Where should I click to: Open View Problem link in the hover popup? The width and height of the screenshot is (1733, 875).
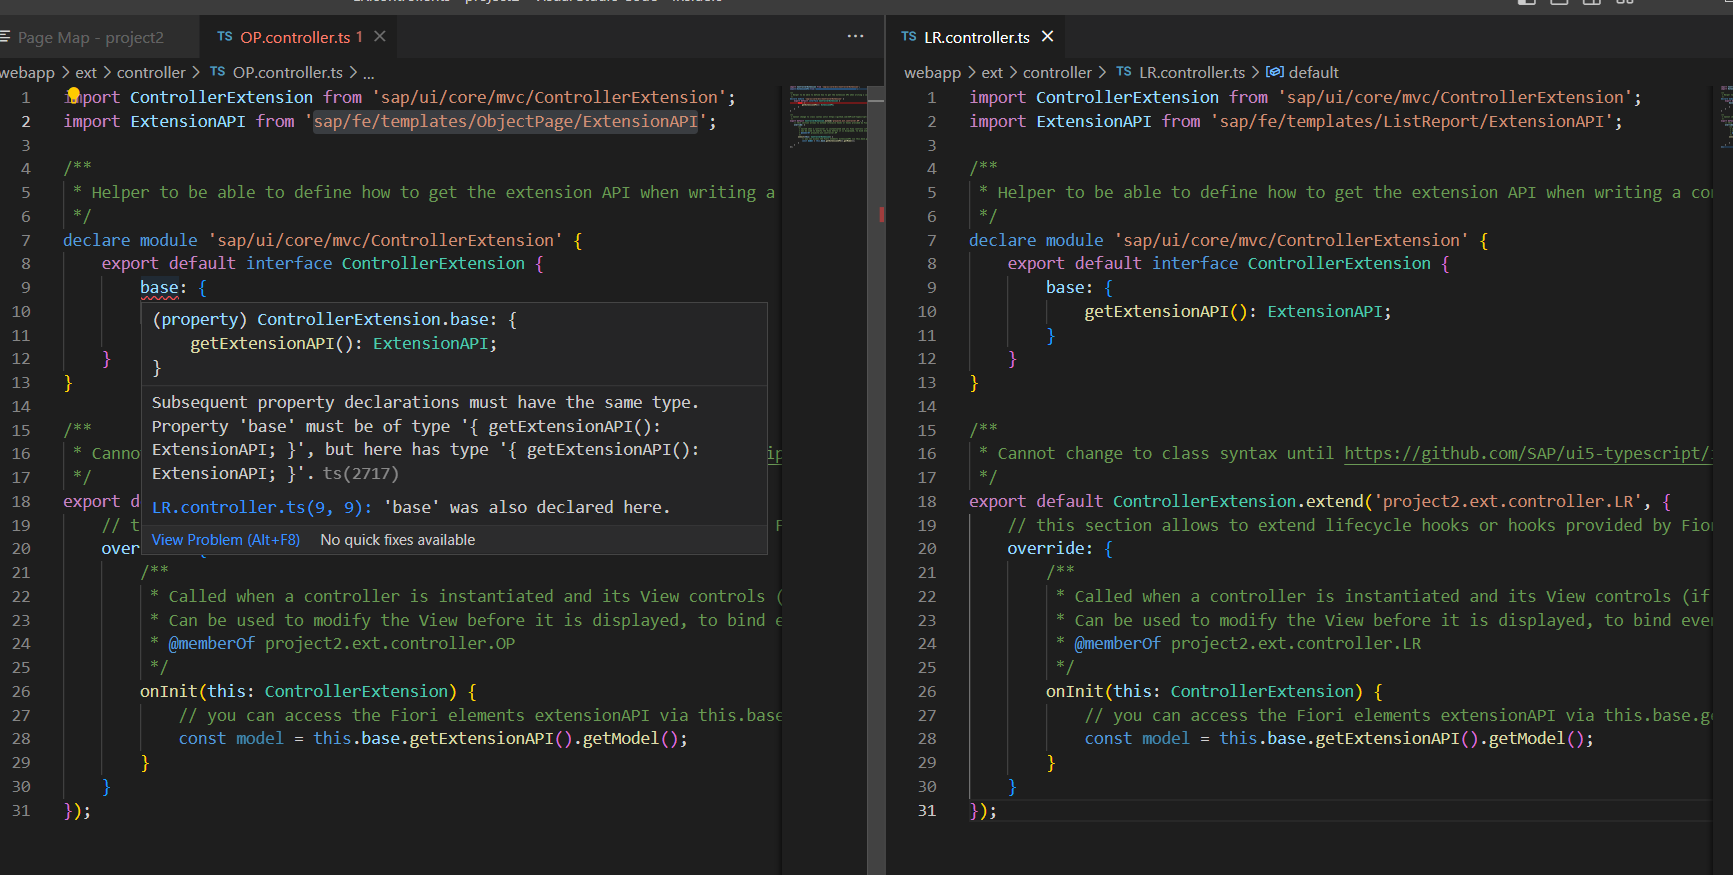(x=225, y=540)
